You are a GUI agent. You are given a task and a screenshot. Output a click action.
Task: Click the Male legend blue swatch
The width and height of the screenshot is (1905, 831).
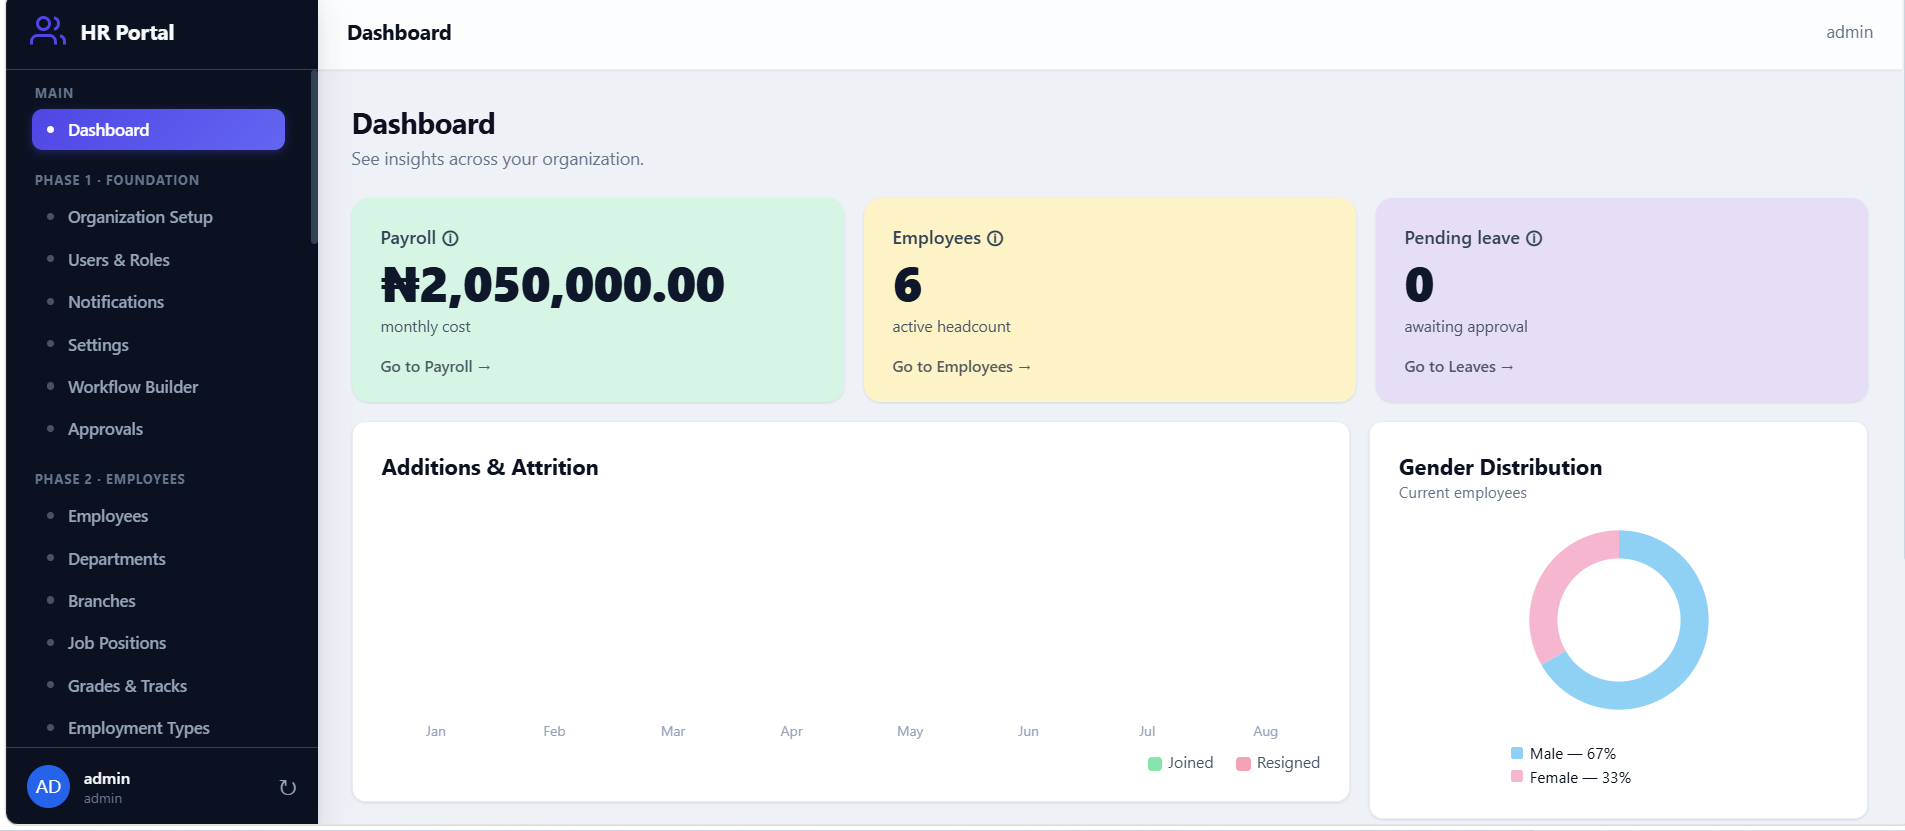point(1517,753)
